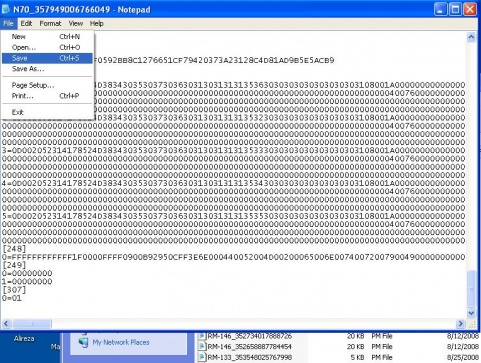Select Save As... in the File menu
The width and height of the screenshot is (481, 363).
pyautogui.click(x=47, y=69)
